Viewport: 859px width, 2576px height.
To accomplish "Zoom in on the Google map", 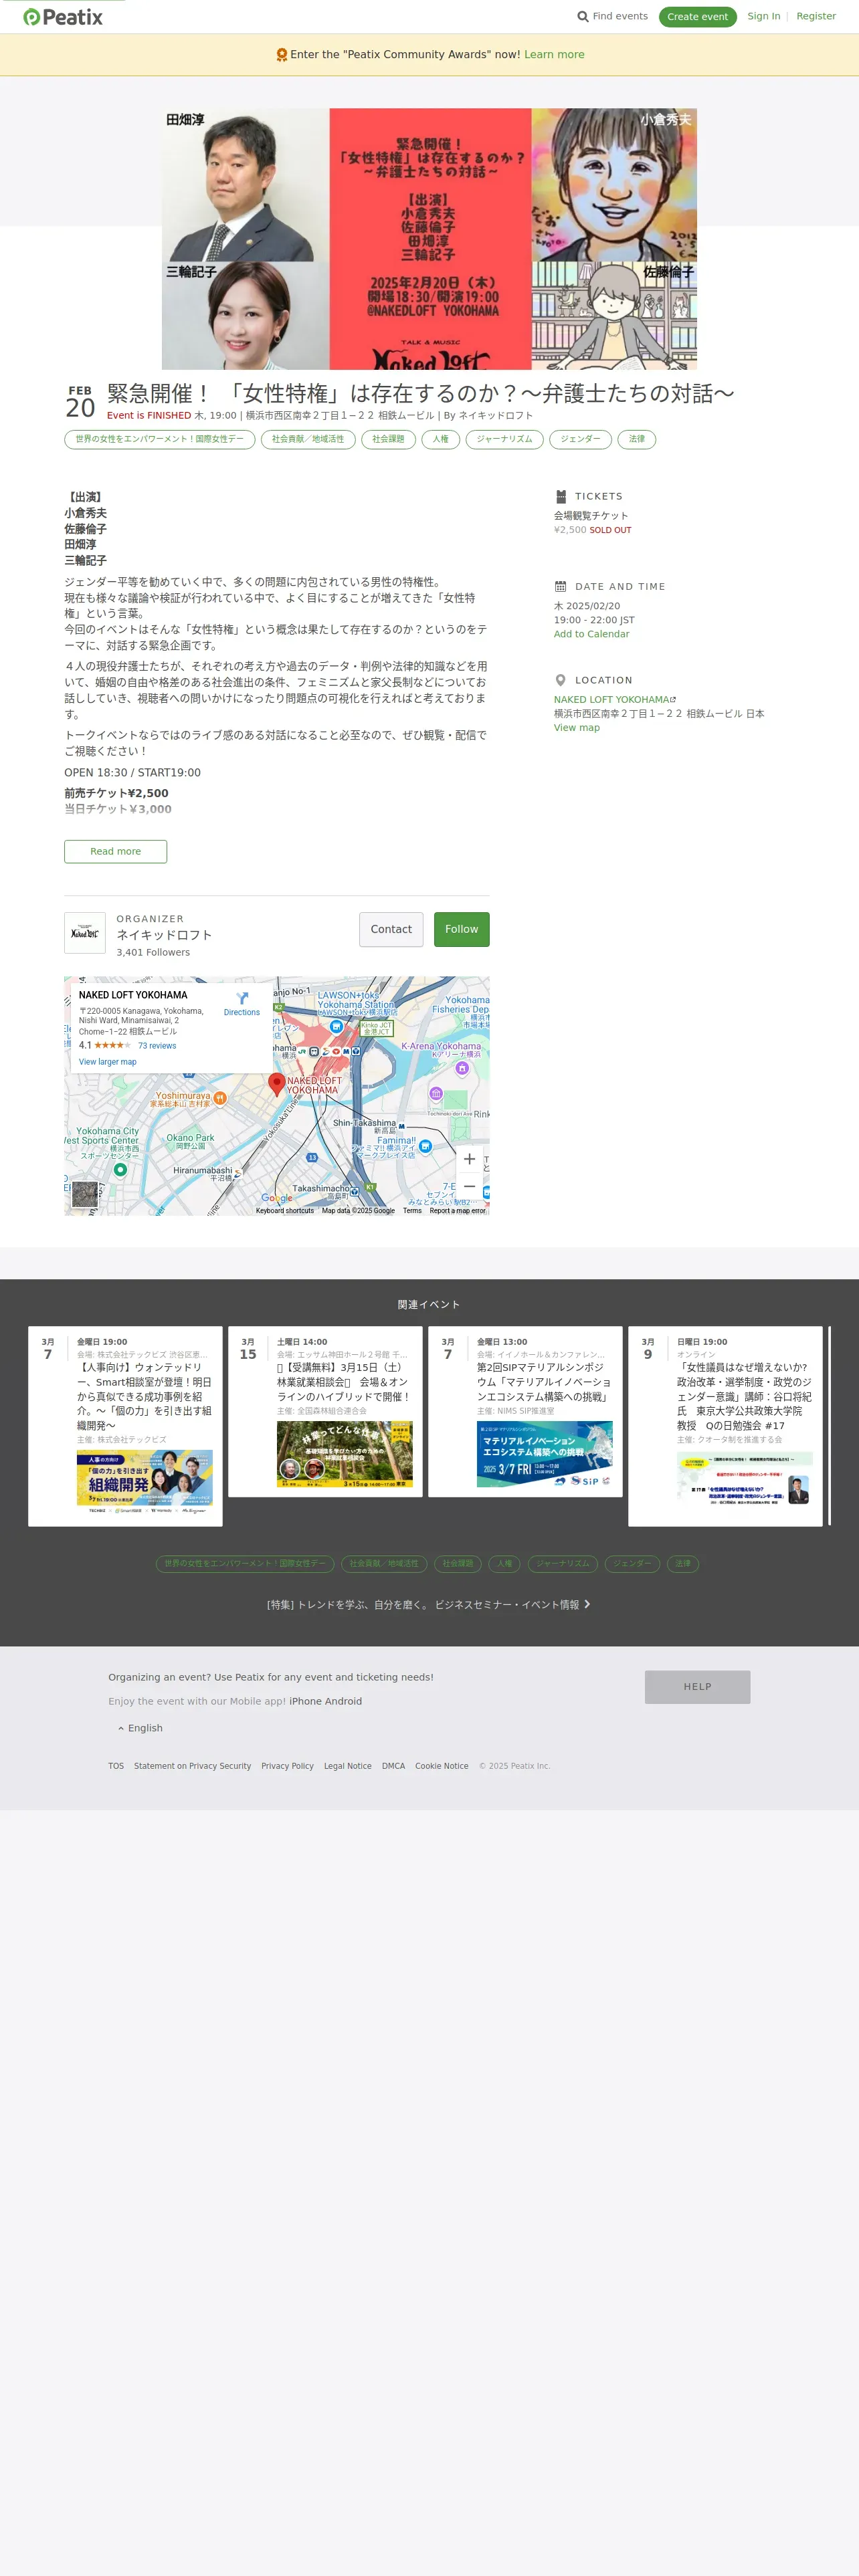I will 469,1159.
